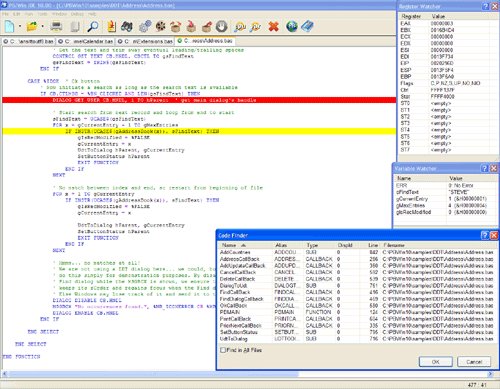Click the second yellow magnifier watcher icon

click(256, 26)
